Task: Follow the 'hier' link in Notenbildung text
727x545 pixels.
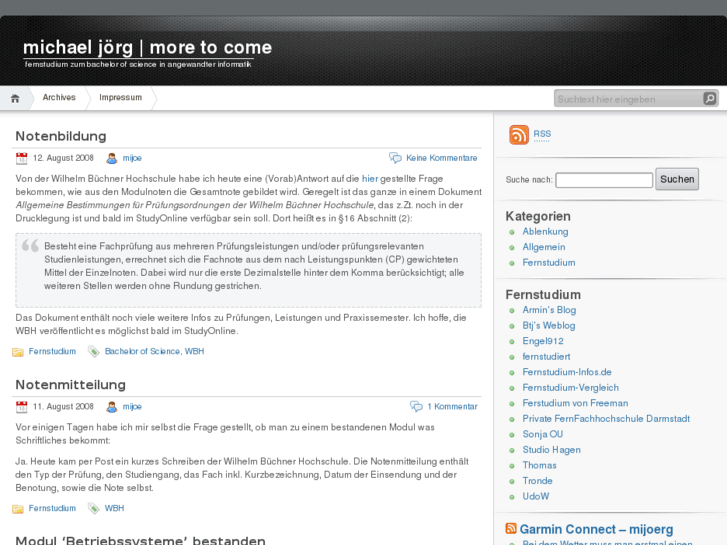Action: click(x=370, y=179)
